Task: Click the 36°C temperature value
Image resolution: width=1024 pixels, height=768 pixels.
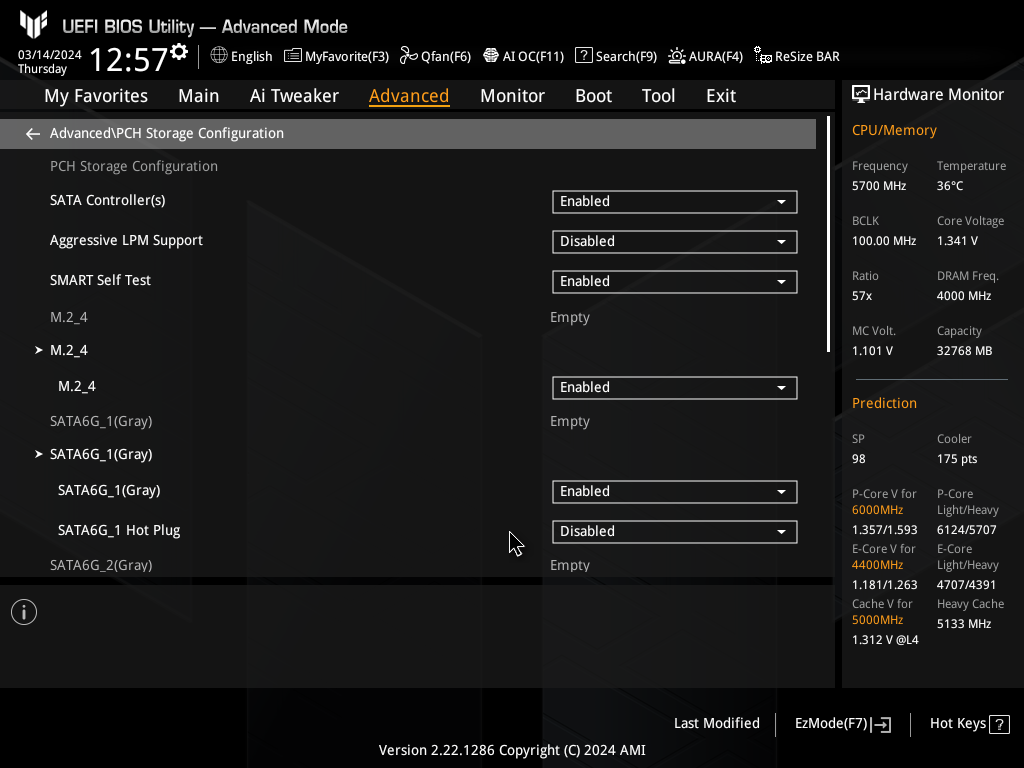Action: [950, 186]
